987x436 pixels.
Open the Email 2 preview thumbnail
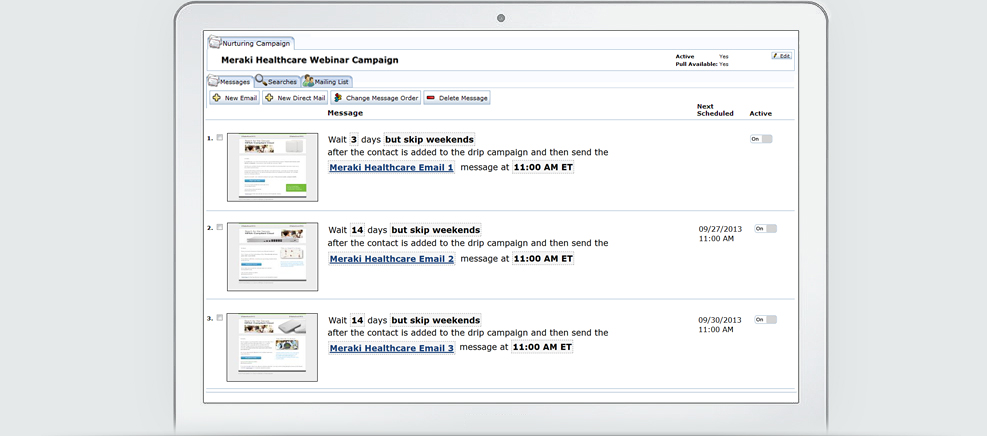pos(273,257)
